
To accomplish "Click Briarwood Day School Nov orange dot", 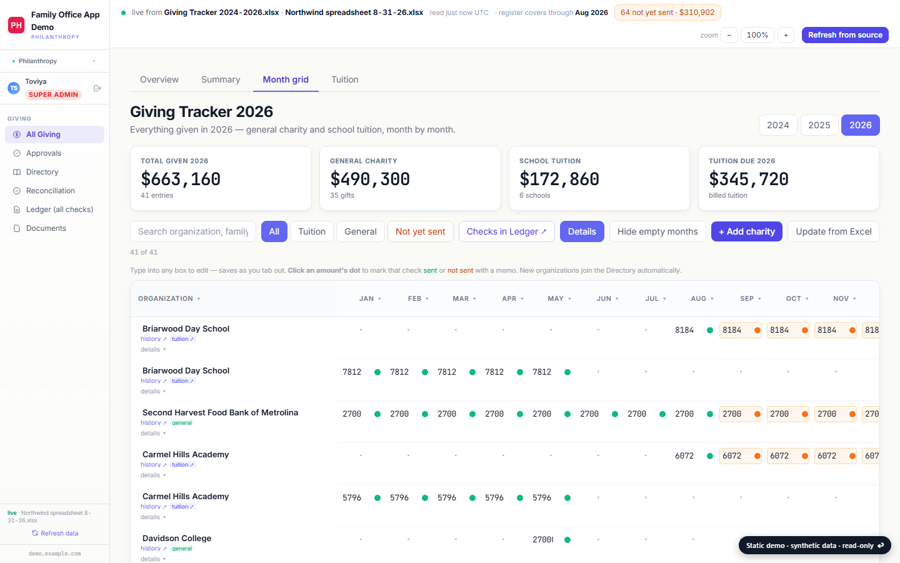I will point(852,330).
